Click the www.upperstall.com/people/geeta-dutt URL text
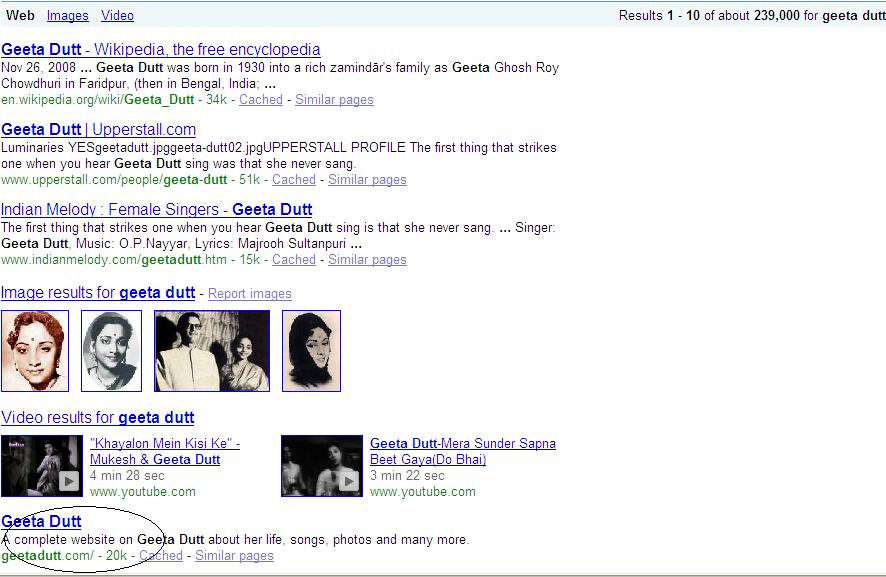 click(114, 180)
